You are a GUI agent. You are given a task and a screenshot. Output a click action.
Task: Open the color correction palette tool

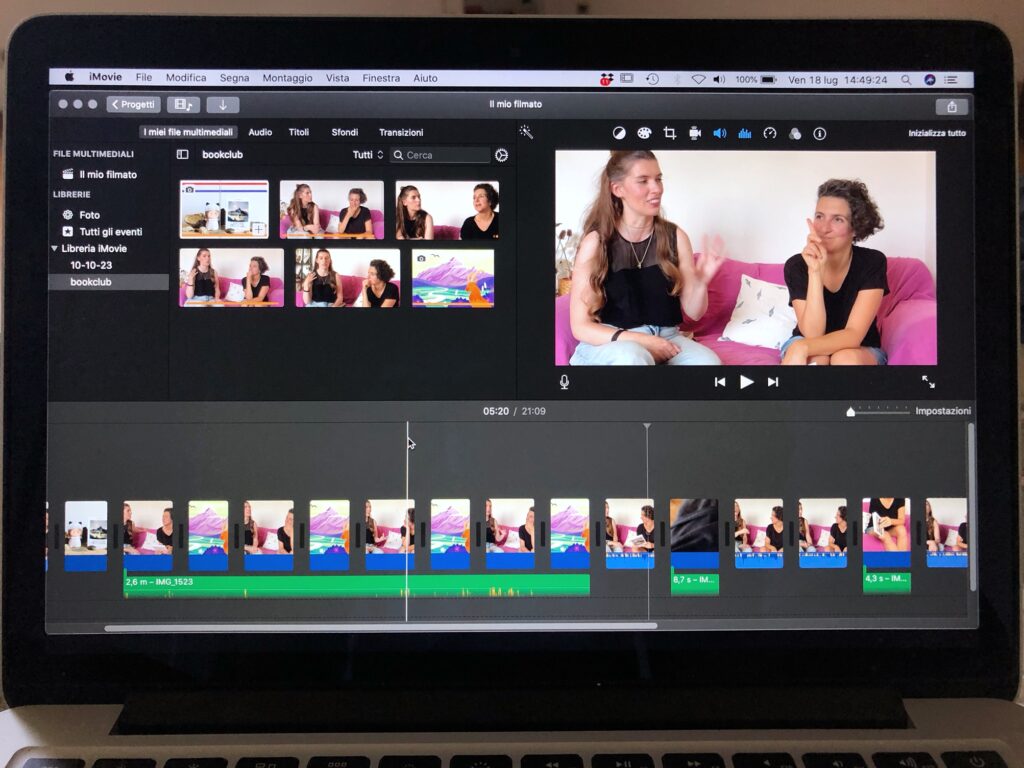click(644, 133)
